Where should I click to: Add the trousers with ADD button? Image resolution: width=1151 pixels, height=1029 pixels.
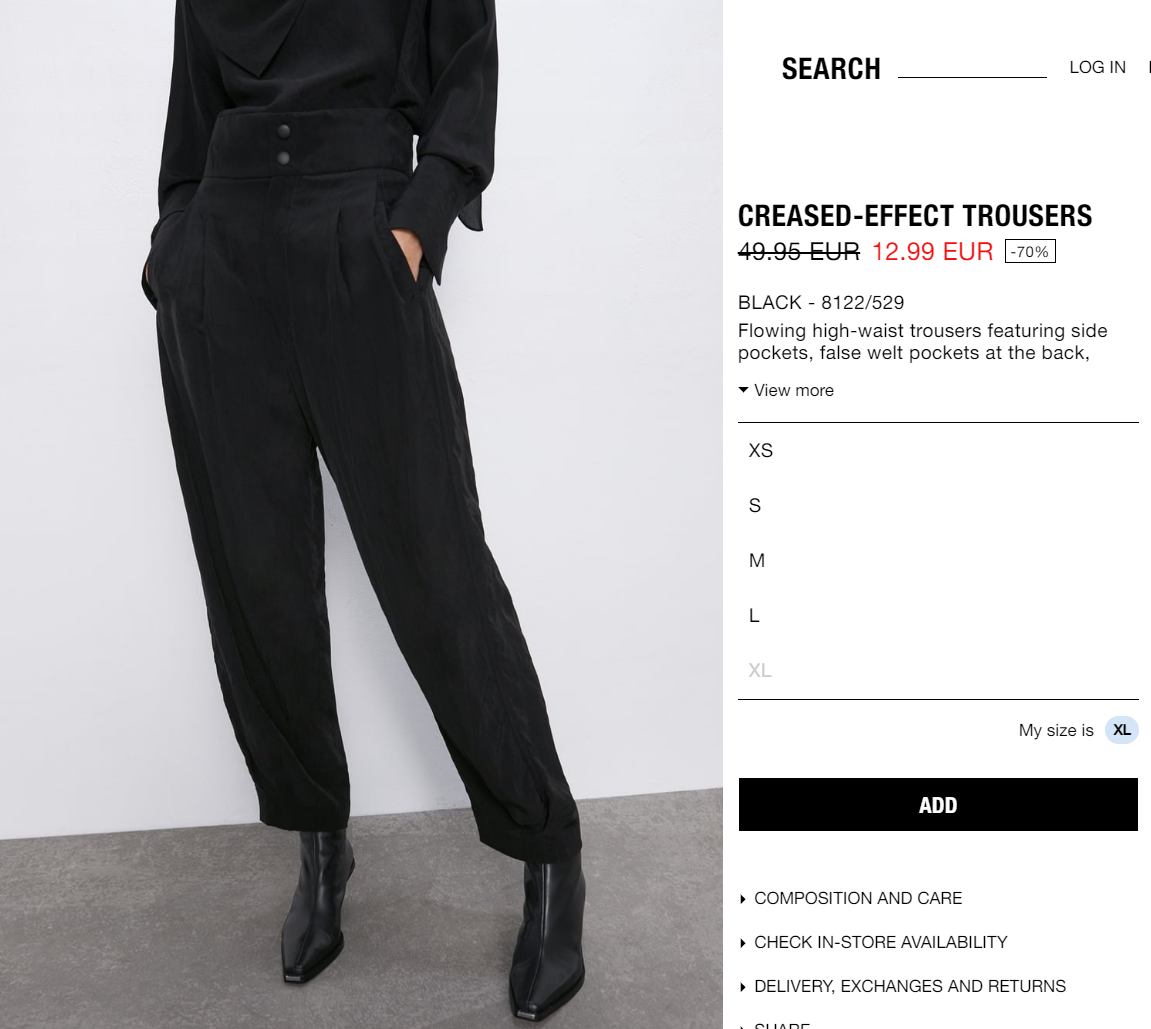pos(938,804)
